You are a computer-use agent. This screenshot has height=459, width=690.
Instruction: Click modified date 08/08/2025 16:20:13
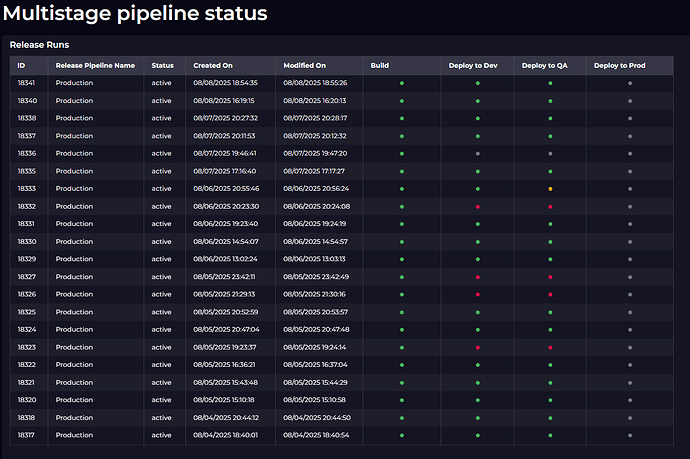pos(315,100)
